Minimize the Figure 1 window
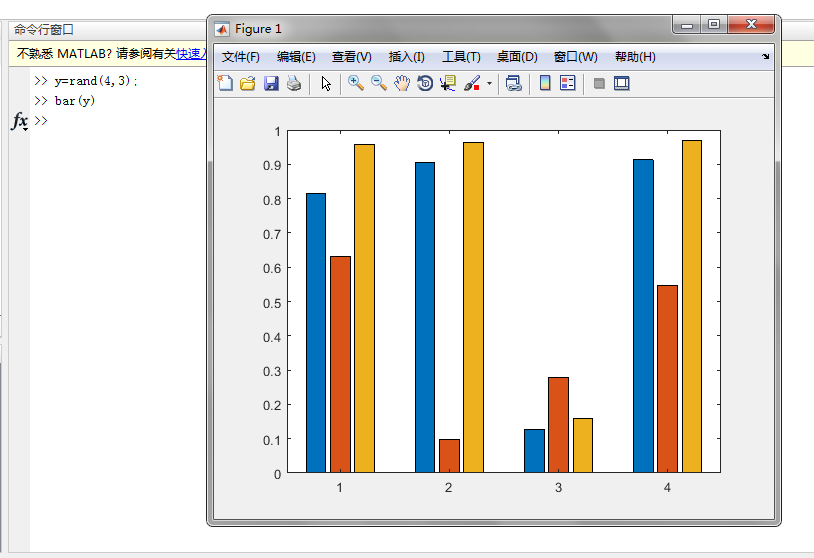The image size is (814, 558). tap(687, 24)
